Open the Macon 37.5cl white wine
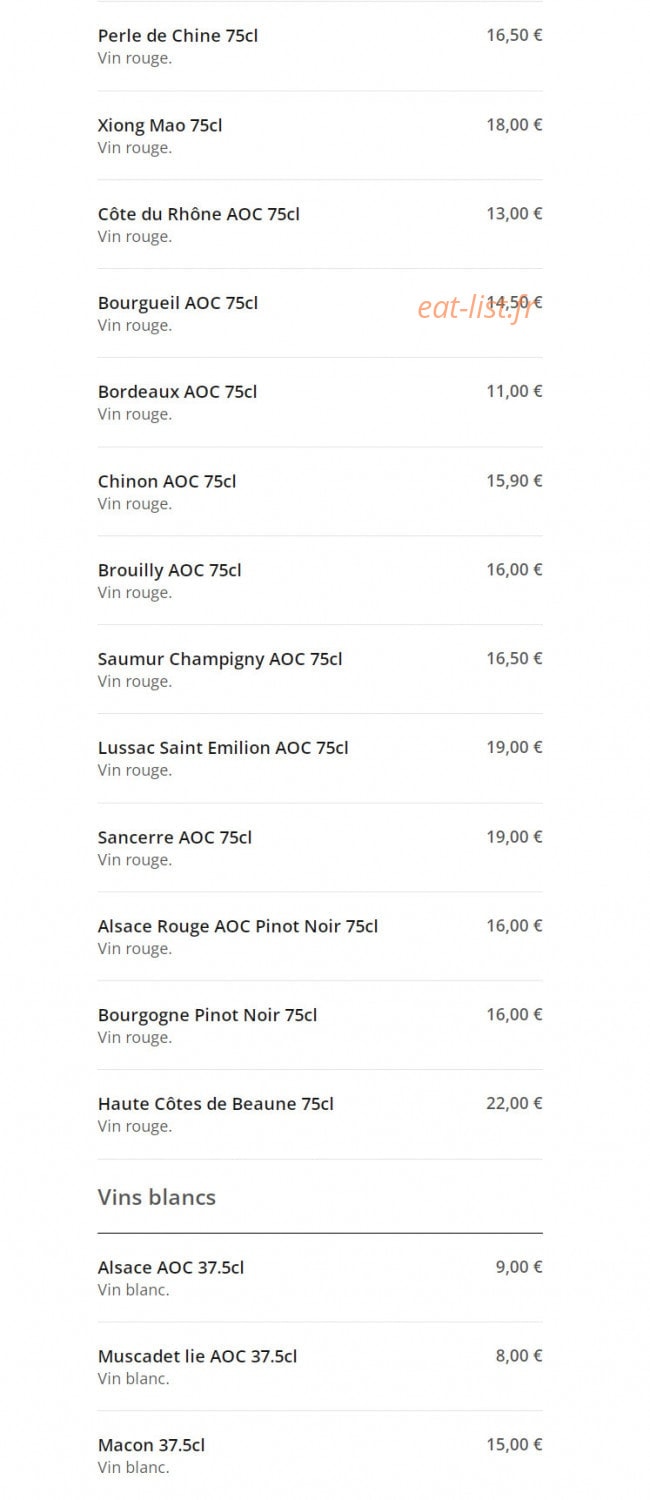The image size is (650, 1500). pos(320,1455)
